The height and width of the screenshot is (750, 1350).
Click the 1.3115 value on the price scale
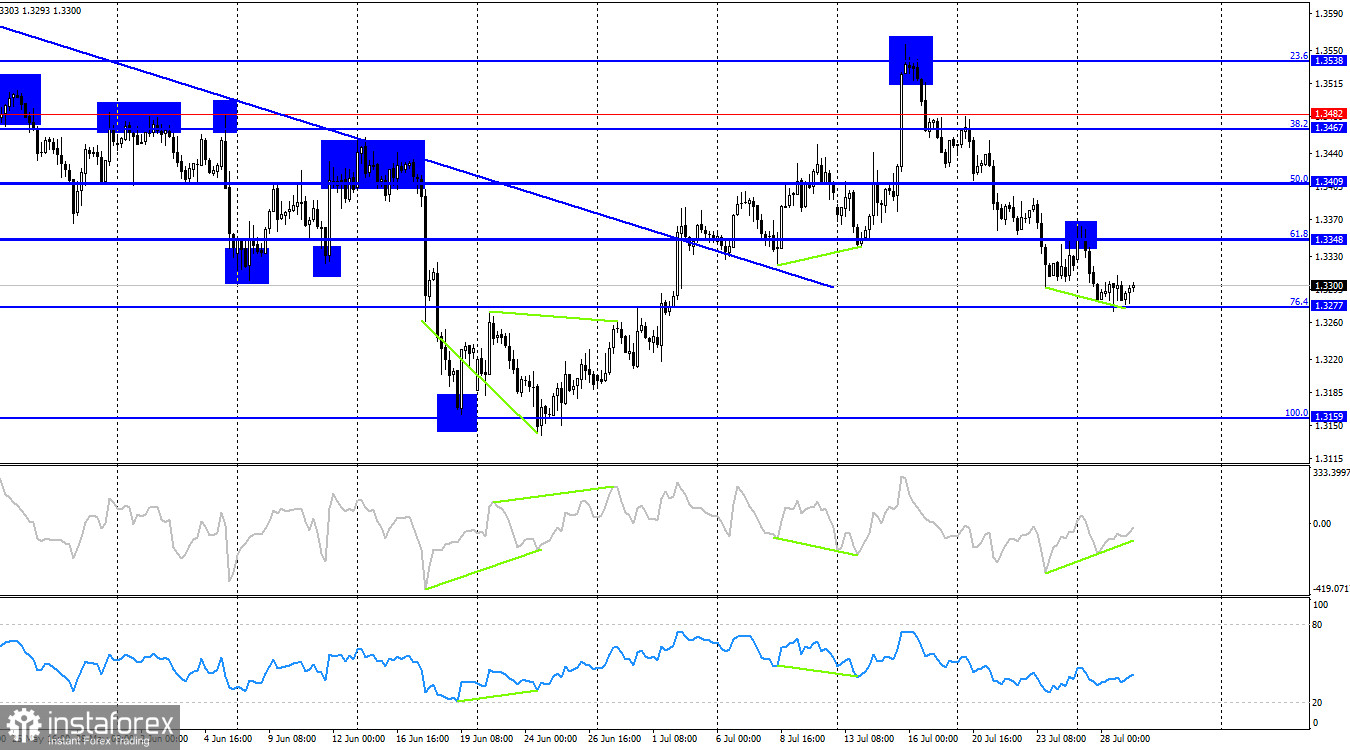pyautogui.click(x=1329, y=459)
